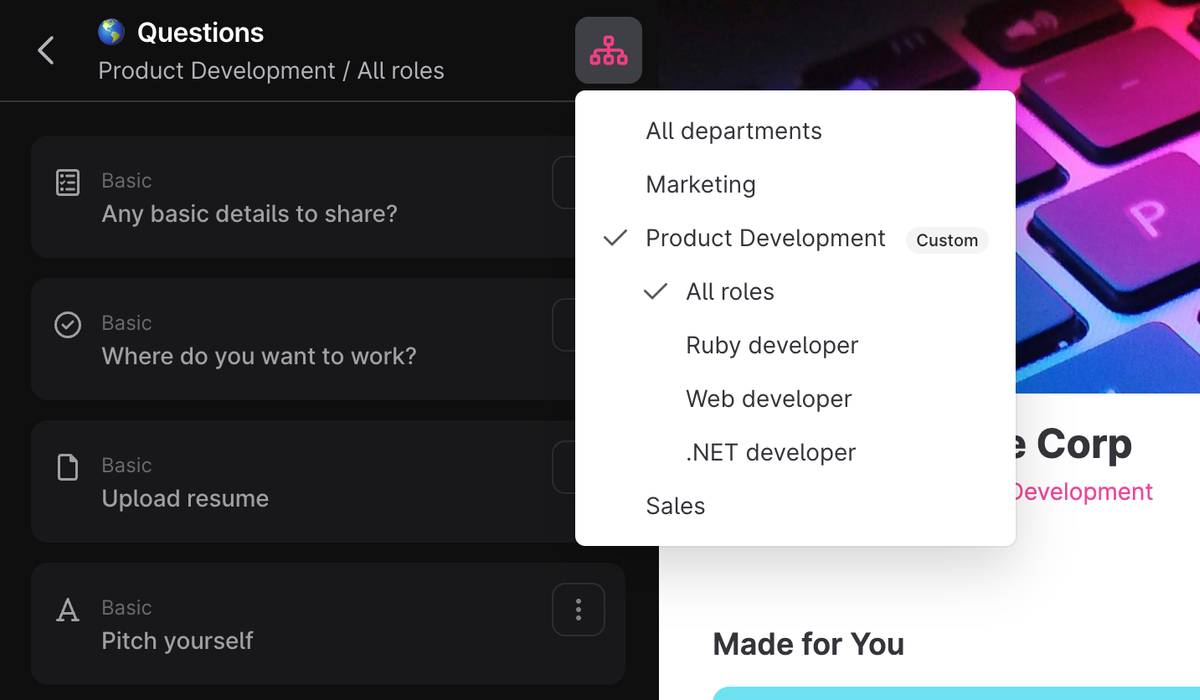Click the letter A icon beside Pitch yourself
This screenshot has width=1200, height=700.
click(x=67, y=610)
